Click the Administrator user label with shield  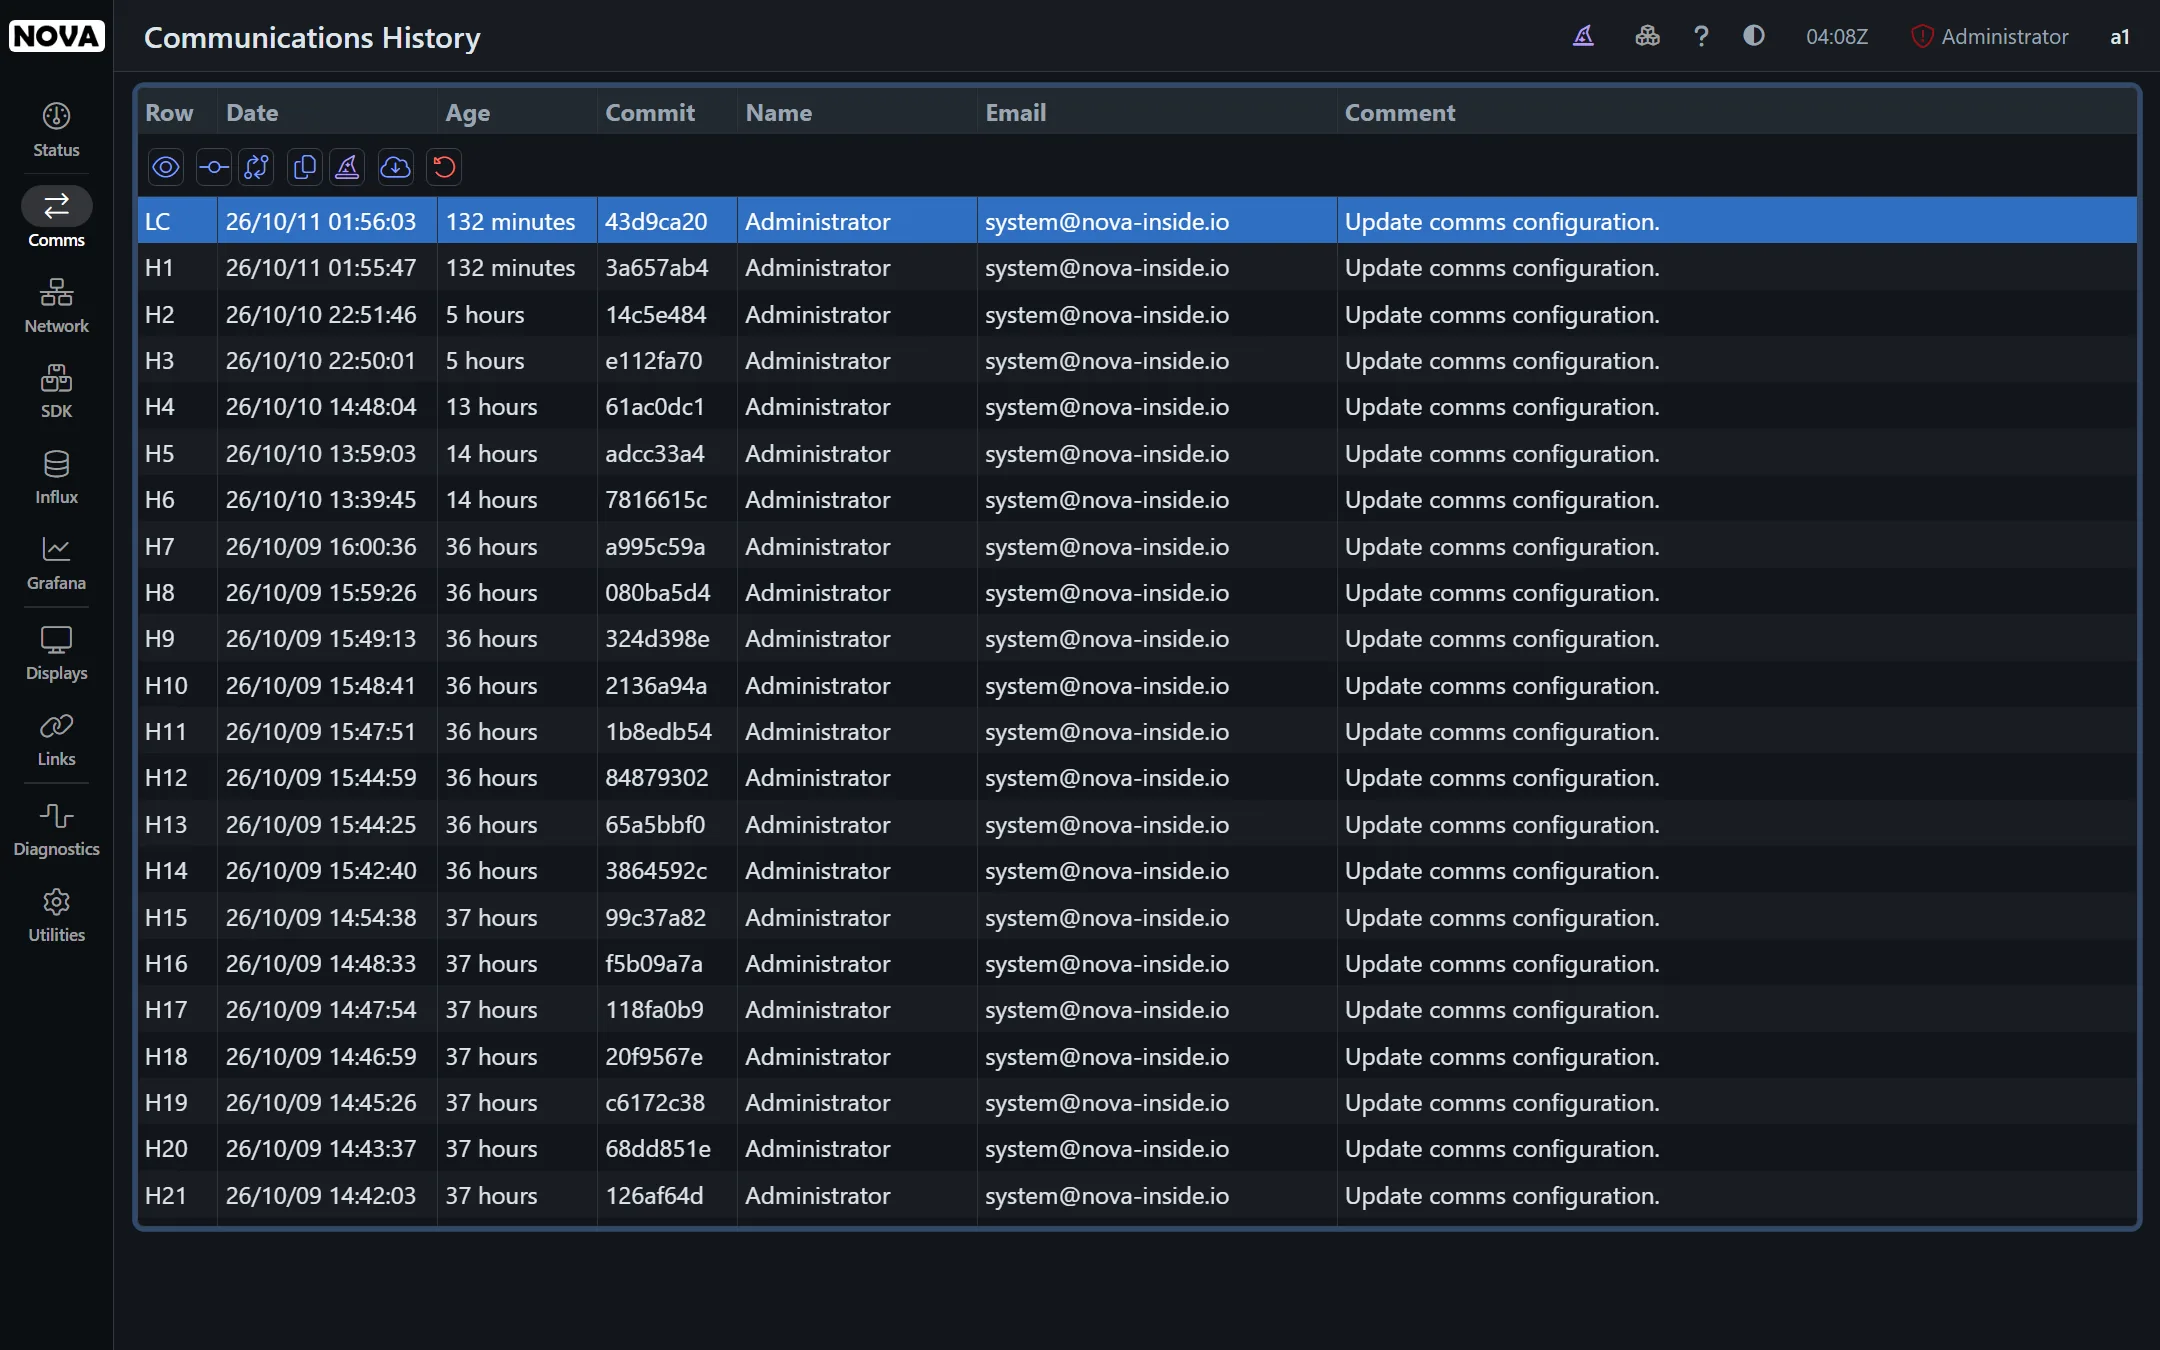tap(1989, 37)
